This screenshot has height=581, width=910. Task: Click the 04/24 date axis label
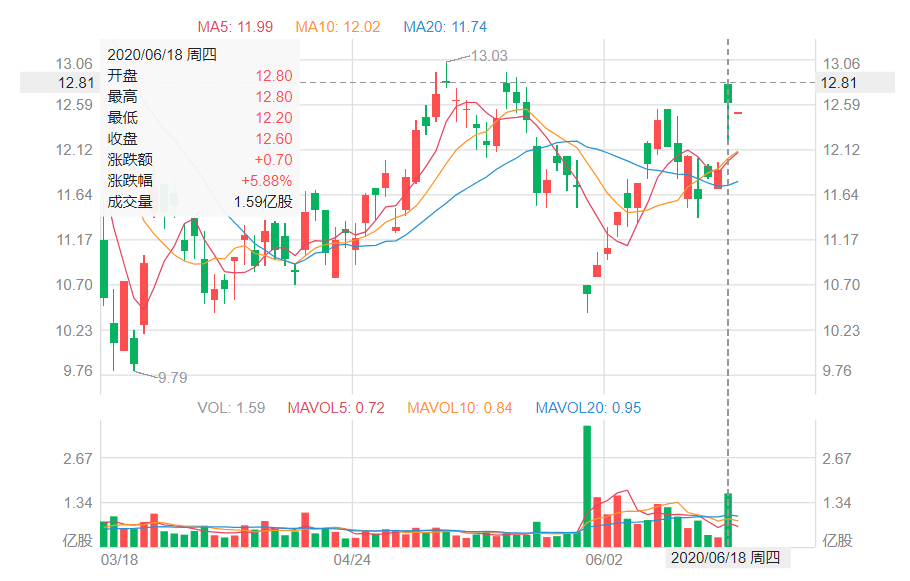click(x=352, y=560)
